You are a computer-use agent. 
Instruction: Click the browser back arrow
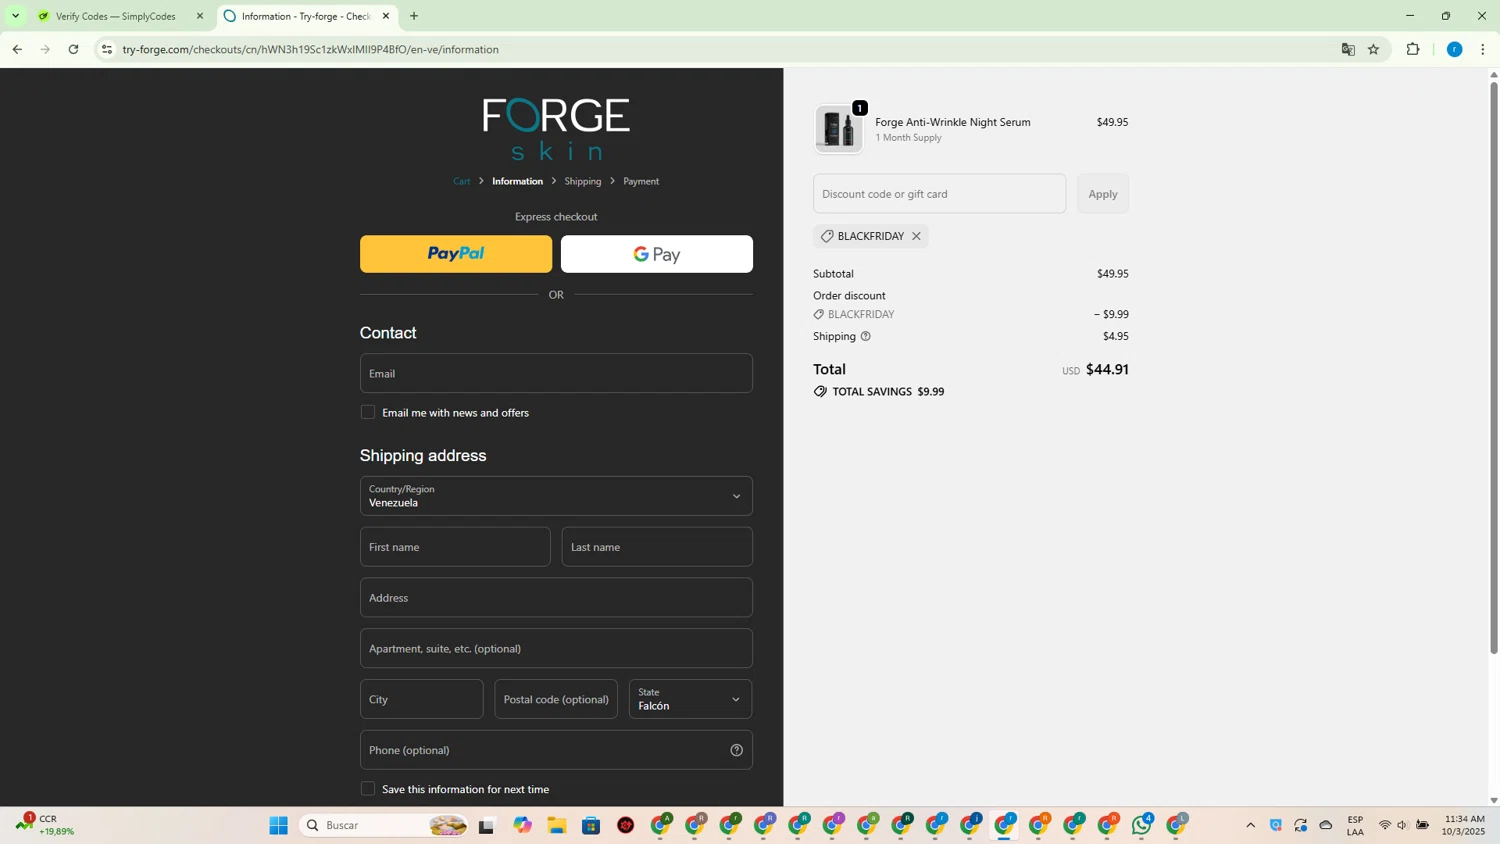tap(17, 49)
